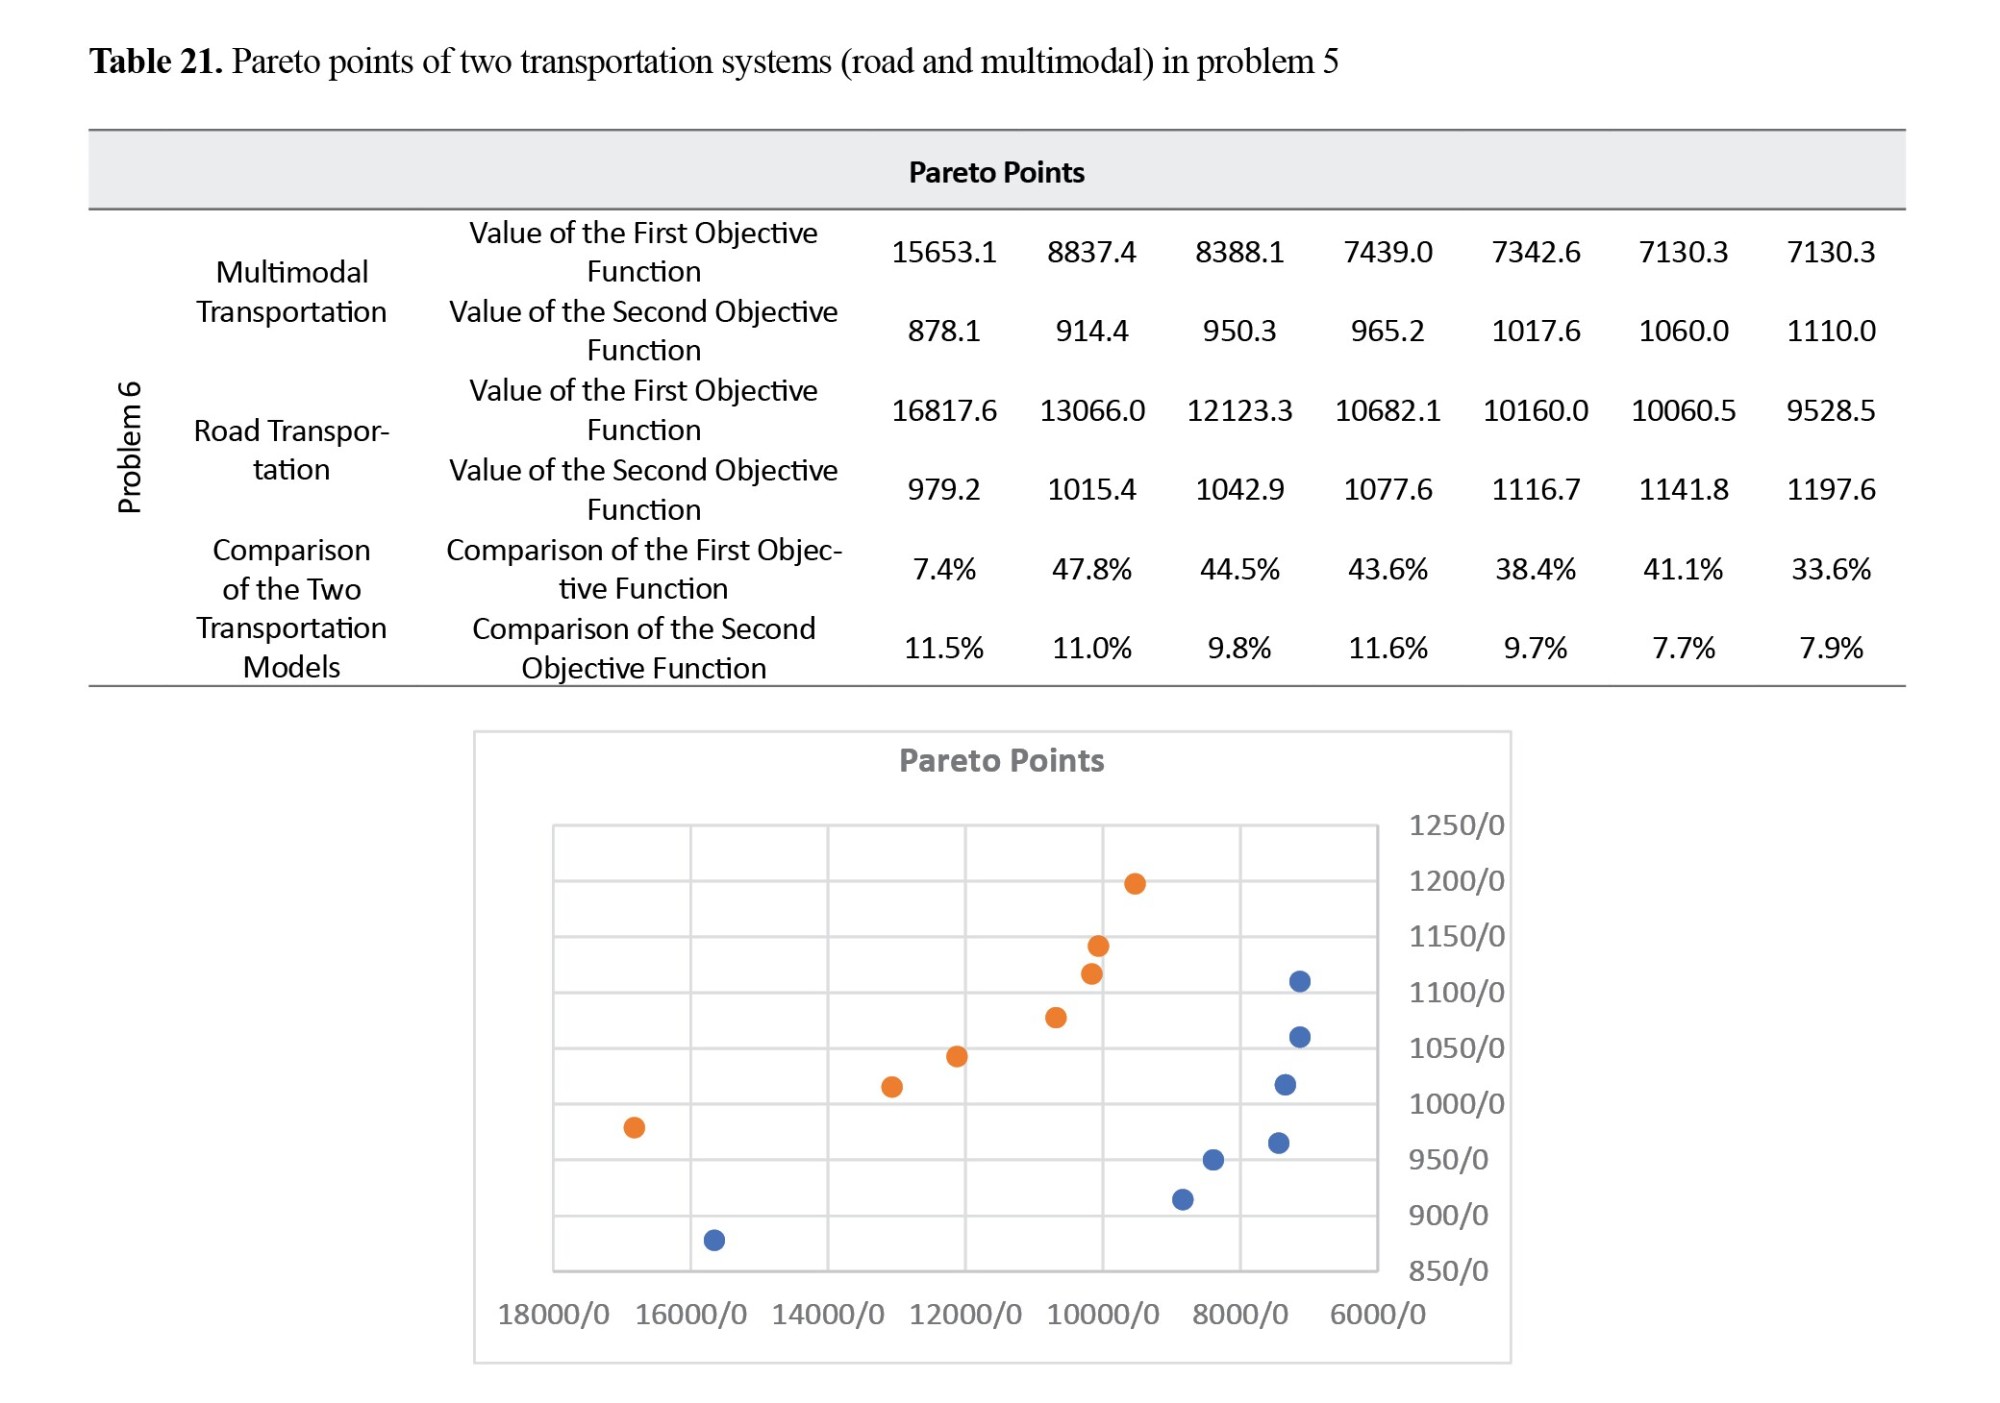The width and height of the screenshot is (2000, 1403).
Task: Select the Pareto Points table header
Action: pyautogui.click(x=996, y=172)
